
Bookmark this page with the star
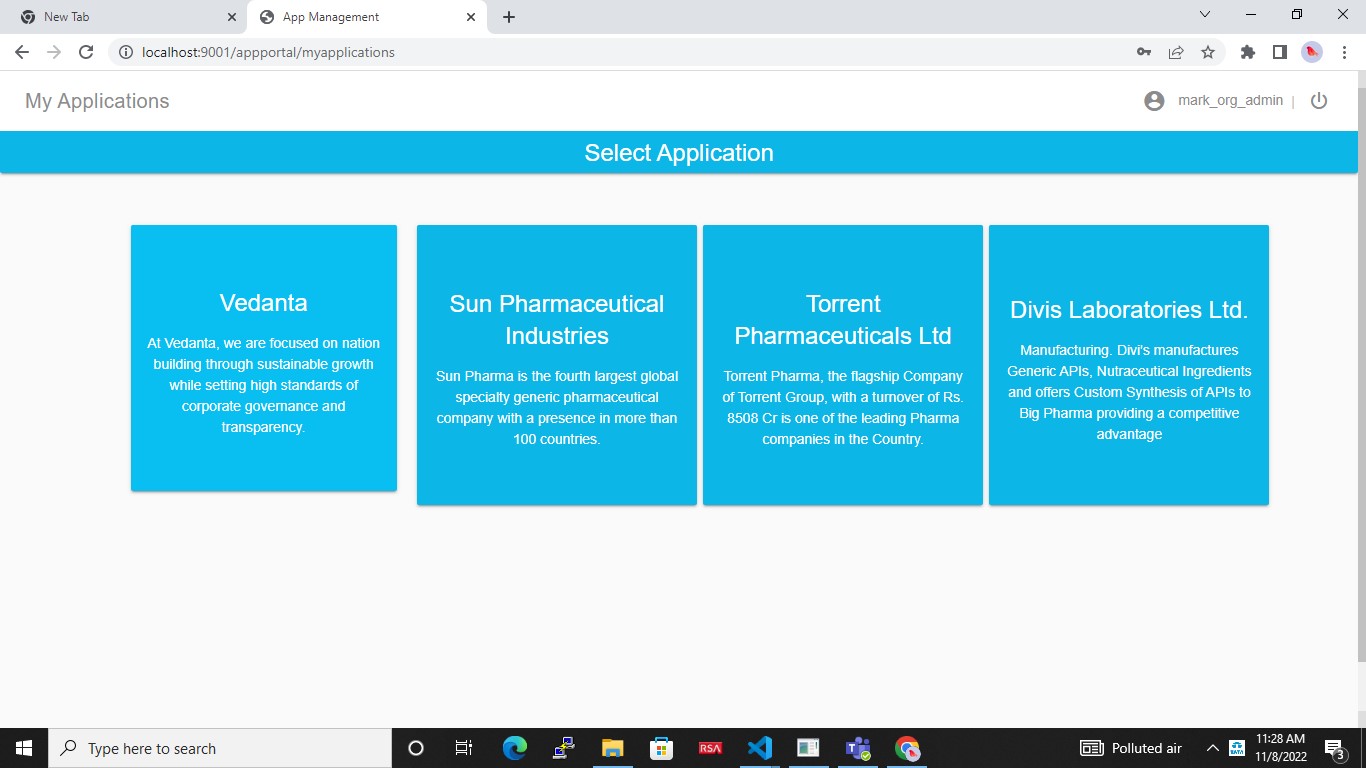pyautogui.click(x=1208, y=52)
